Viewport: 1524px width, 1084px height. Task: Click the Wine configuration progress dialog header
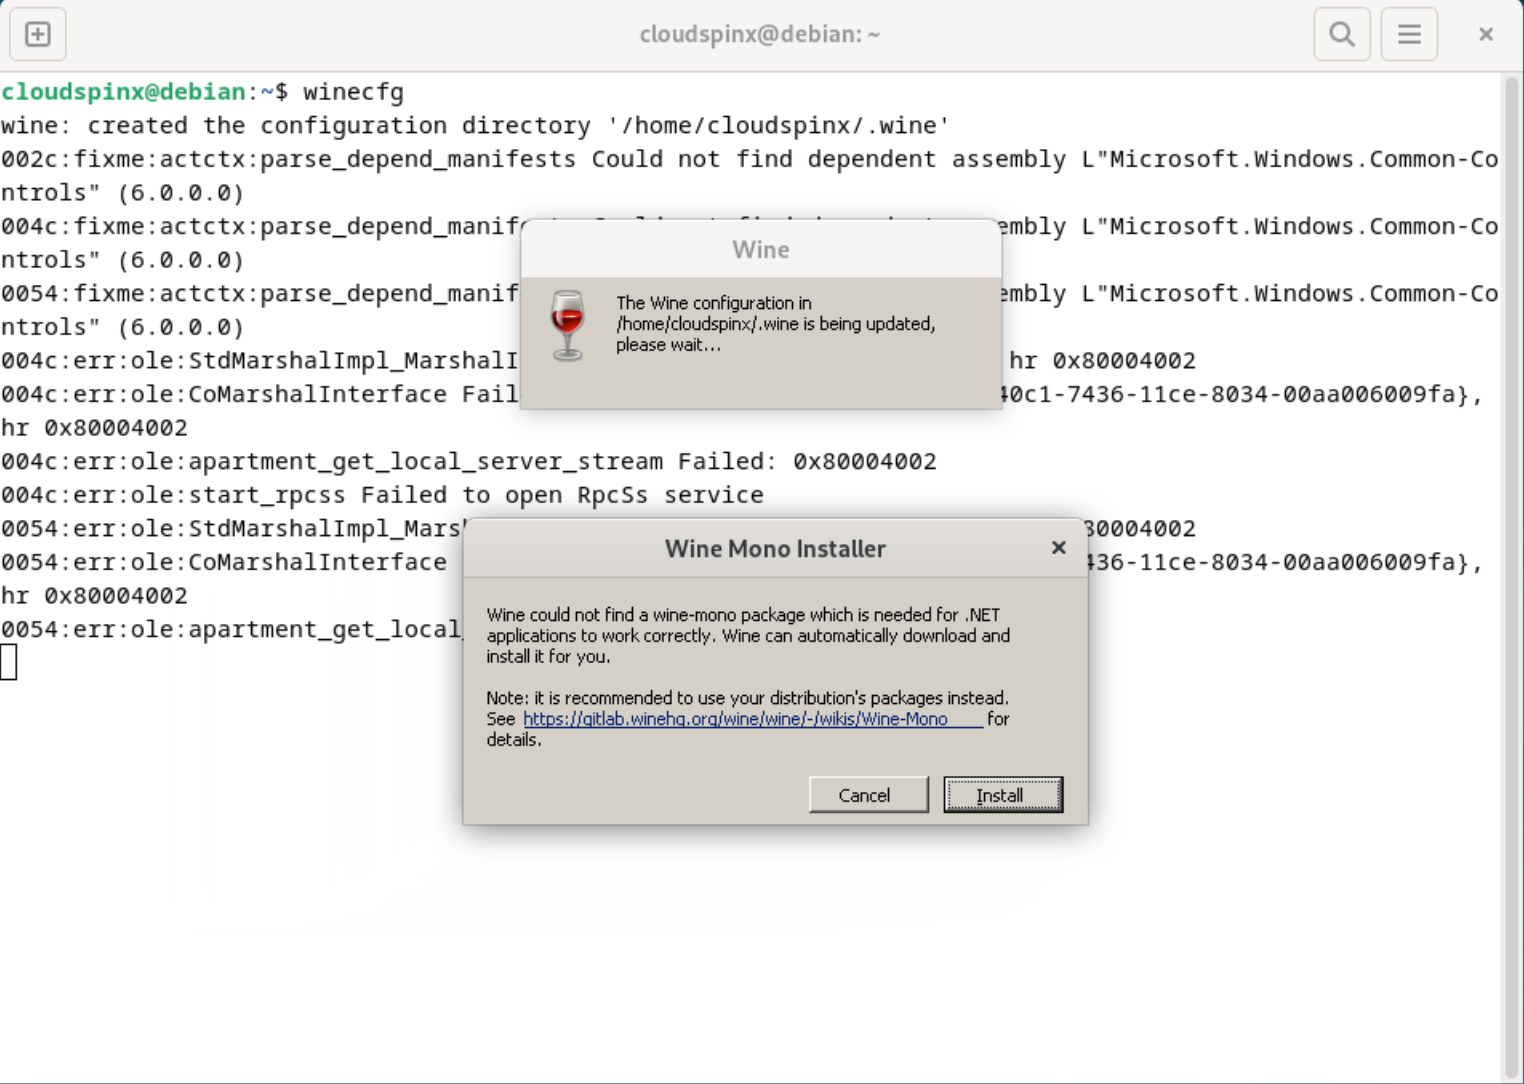point(760,249)
